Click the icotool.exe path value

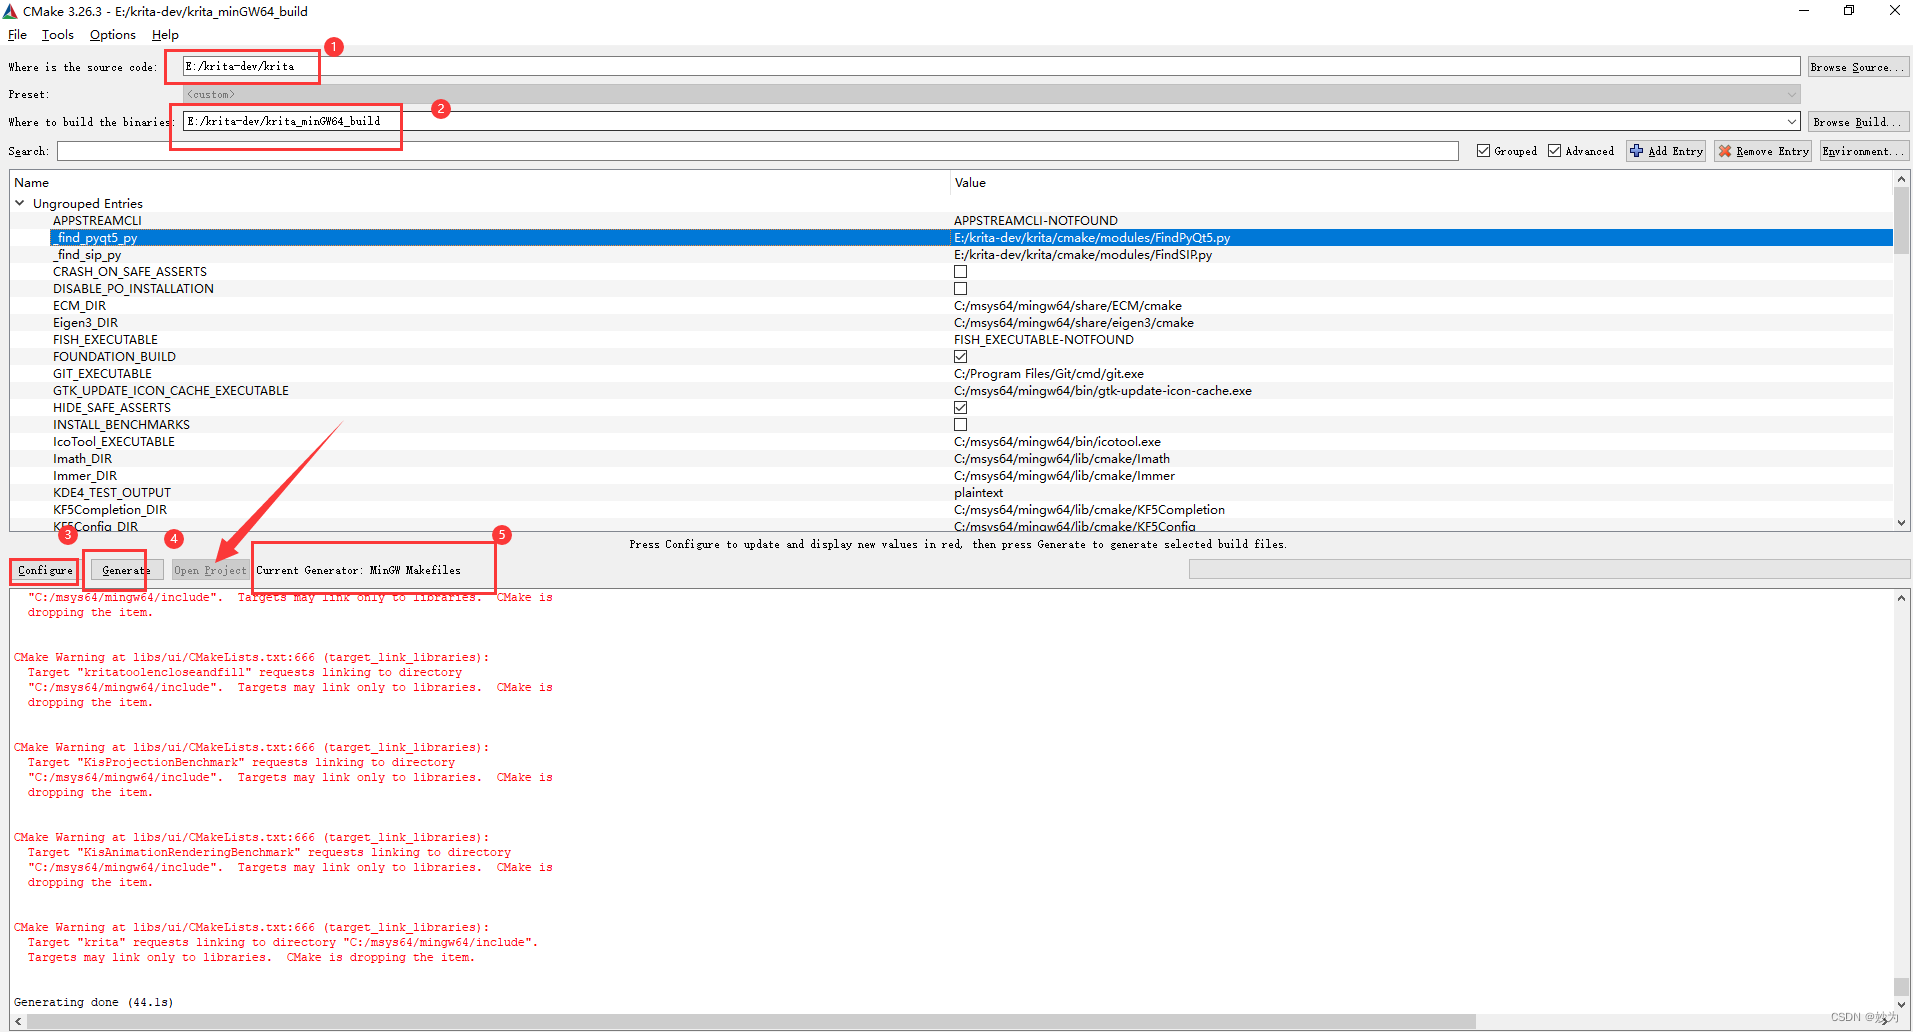[1057, 442]
